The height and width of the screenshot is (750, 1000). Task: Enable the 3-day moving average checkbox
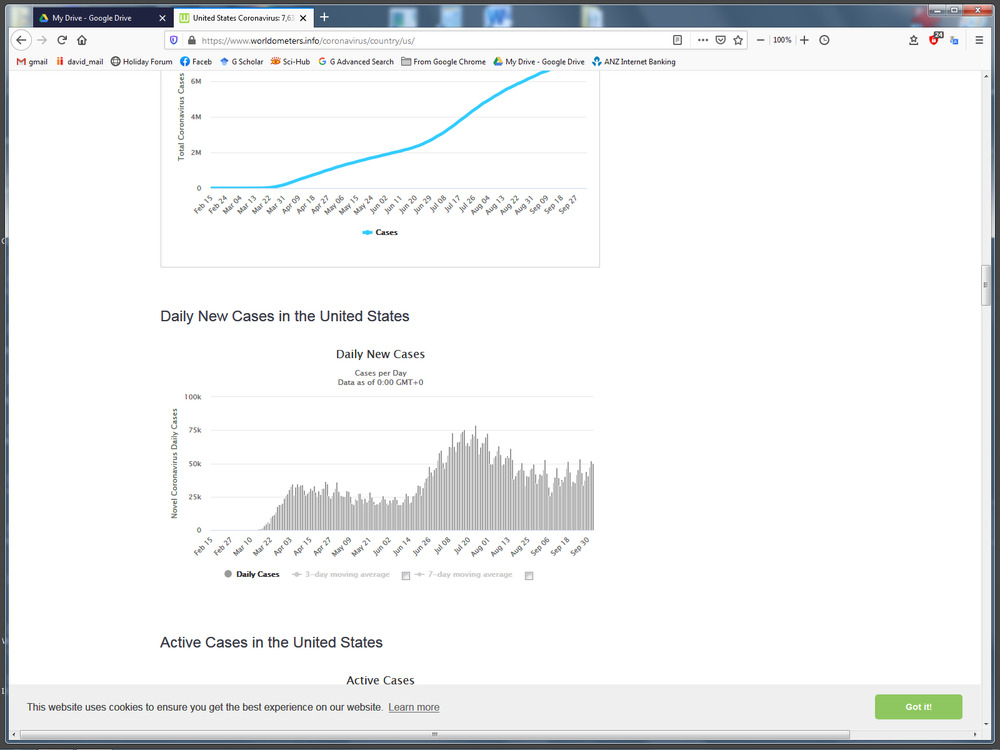coord(405,576)
